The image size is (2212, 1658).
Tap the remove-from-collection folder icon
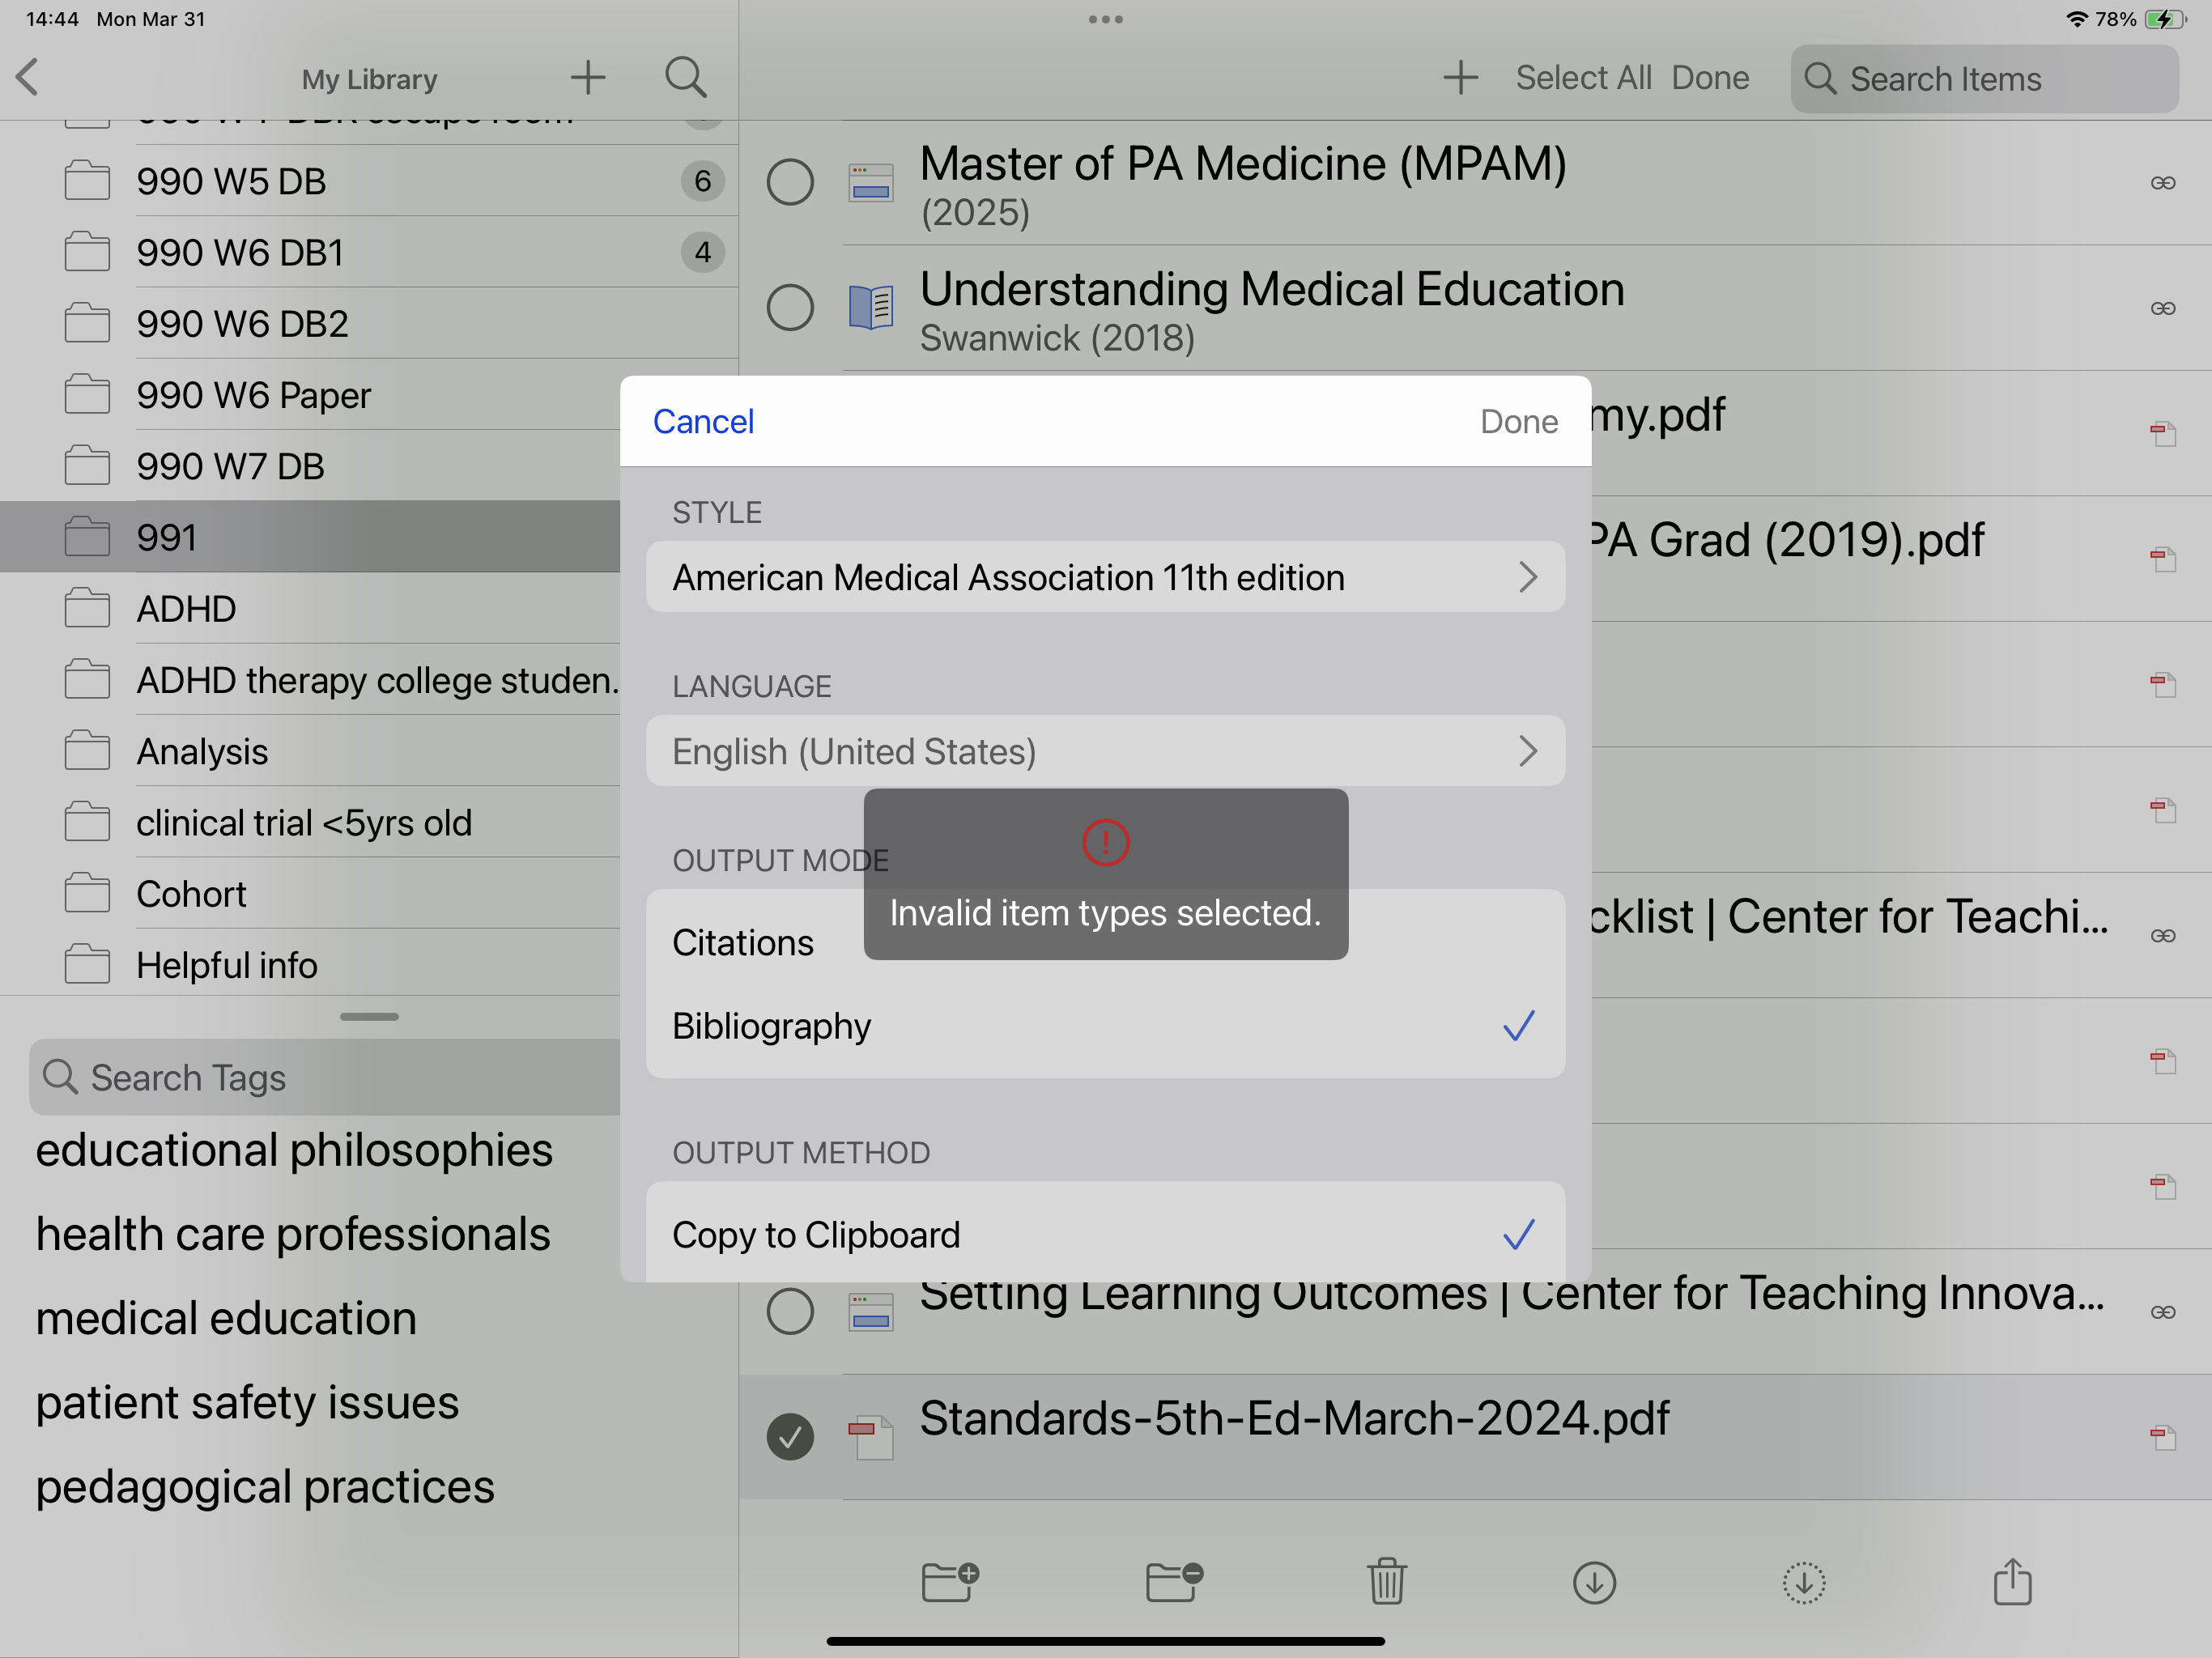tap(1173, 1582)
